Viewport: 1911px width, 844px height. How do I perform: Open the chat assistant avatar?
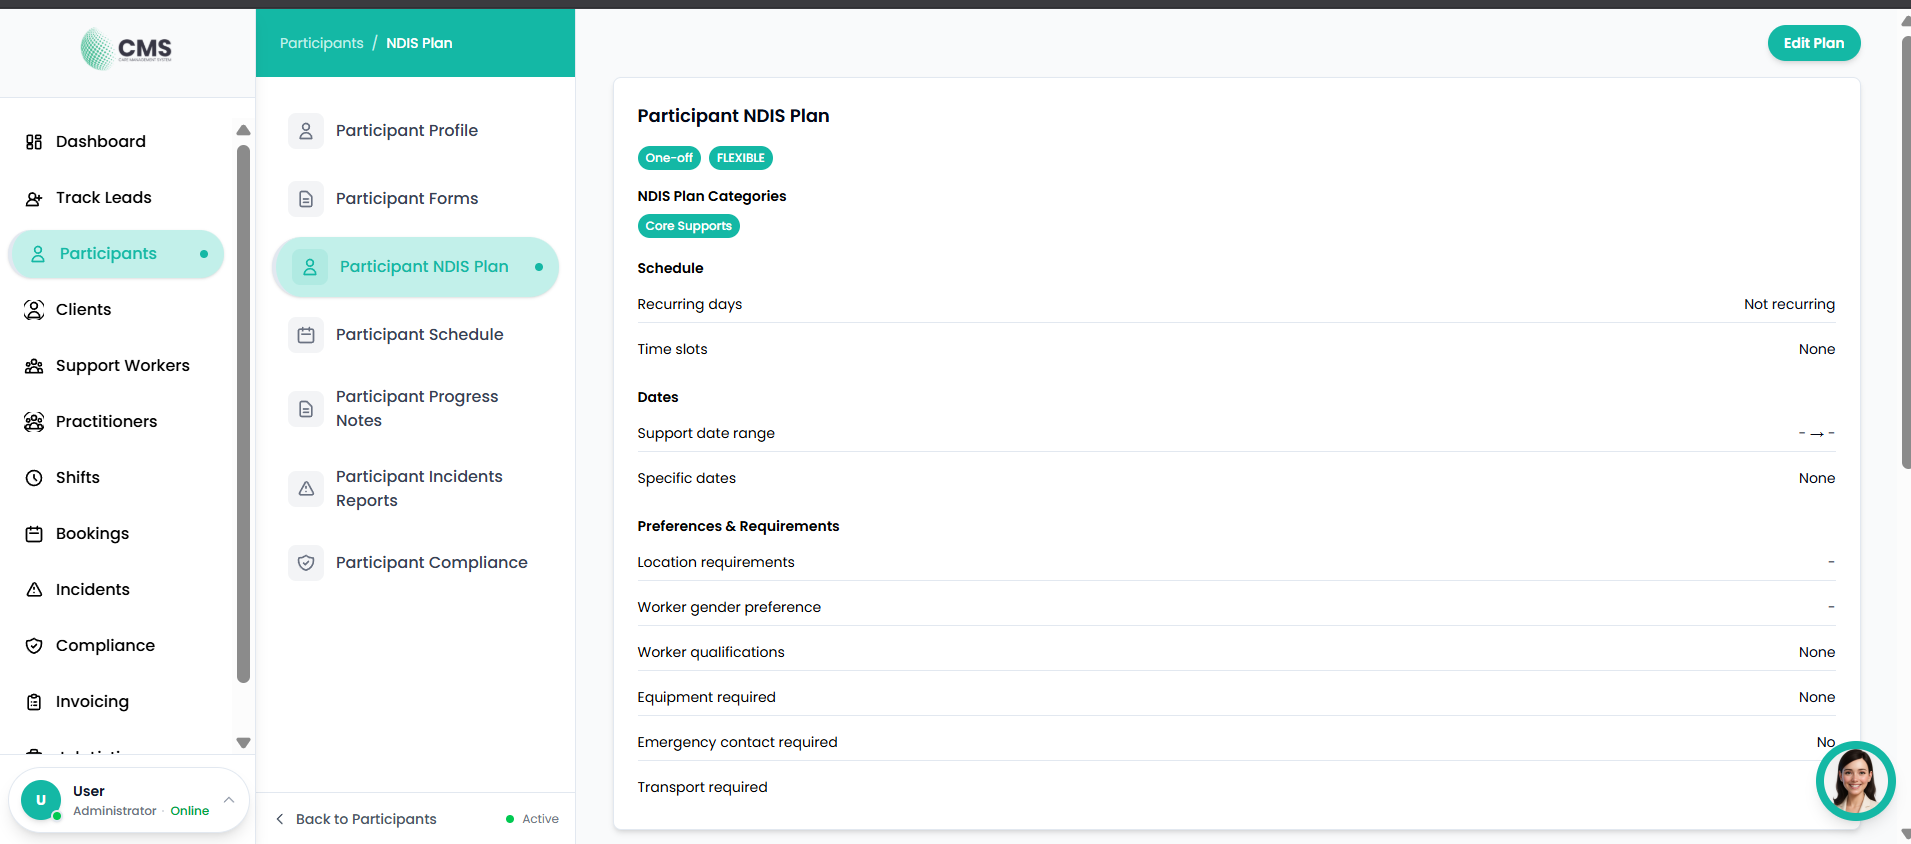1855,781
